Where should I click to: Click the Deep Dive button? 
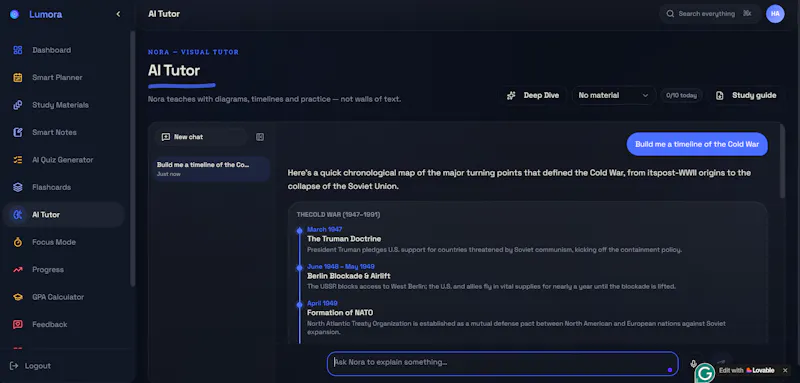click(533, 95)
